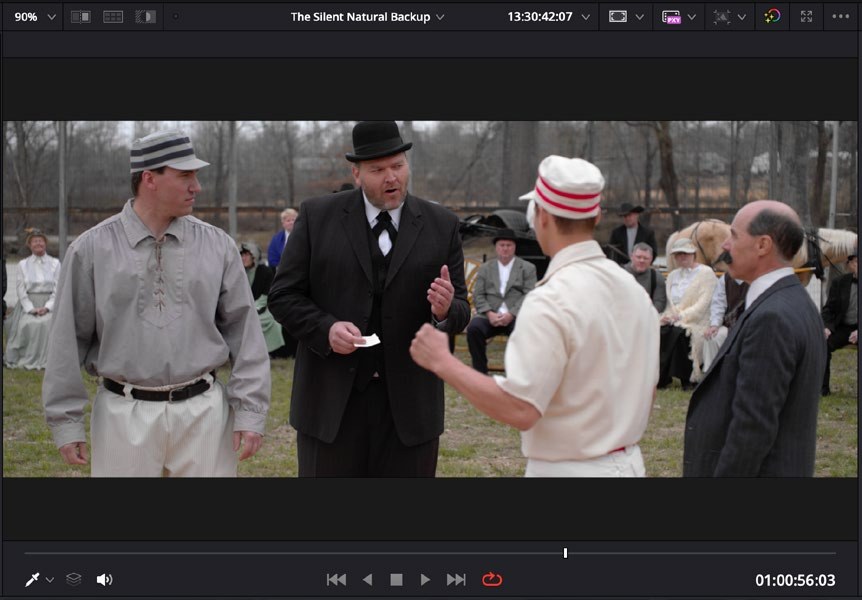Toggle the split screen view icon
862x600 pixels.
[x=113, y=17]
